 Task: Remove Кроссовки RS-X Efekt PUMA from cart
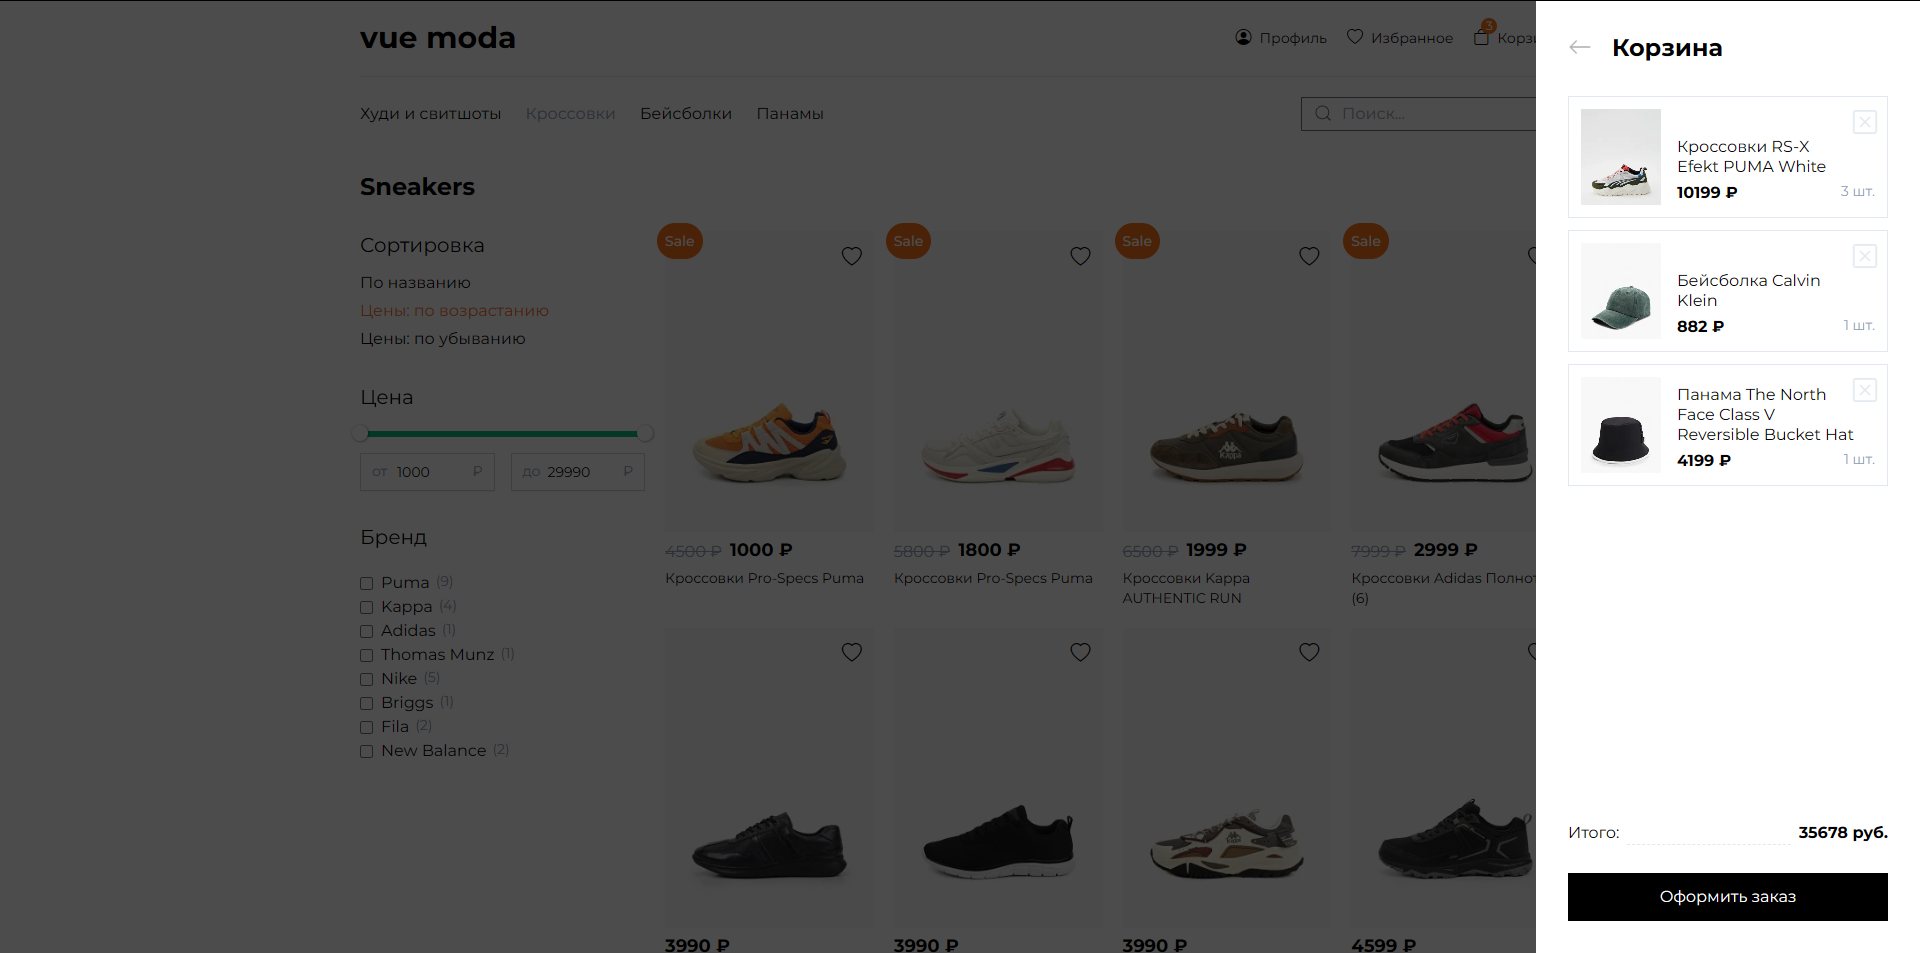pos(1864,122)
